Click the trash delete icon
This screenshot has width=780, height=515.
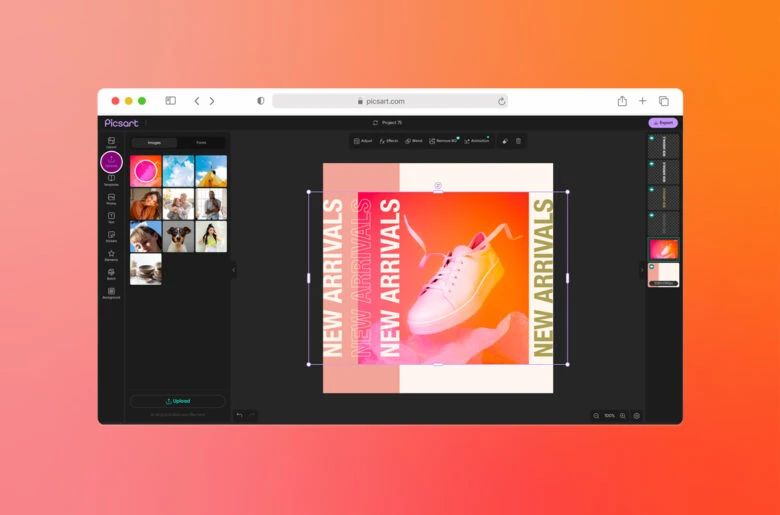click(x=518, y=141)
